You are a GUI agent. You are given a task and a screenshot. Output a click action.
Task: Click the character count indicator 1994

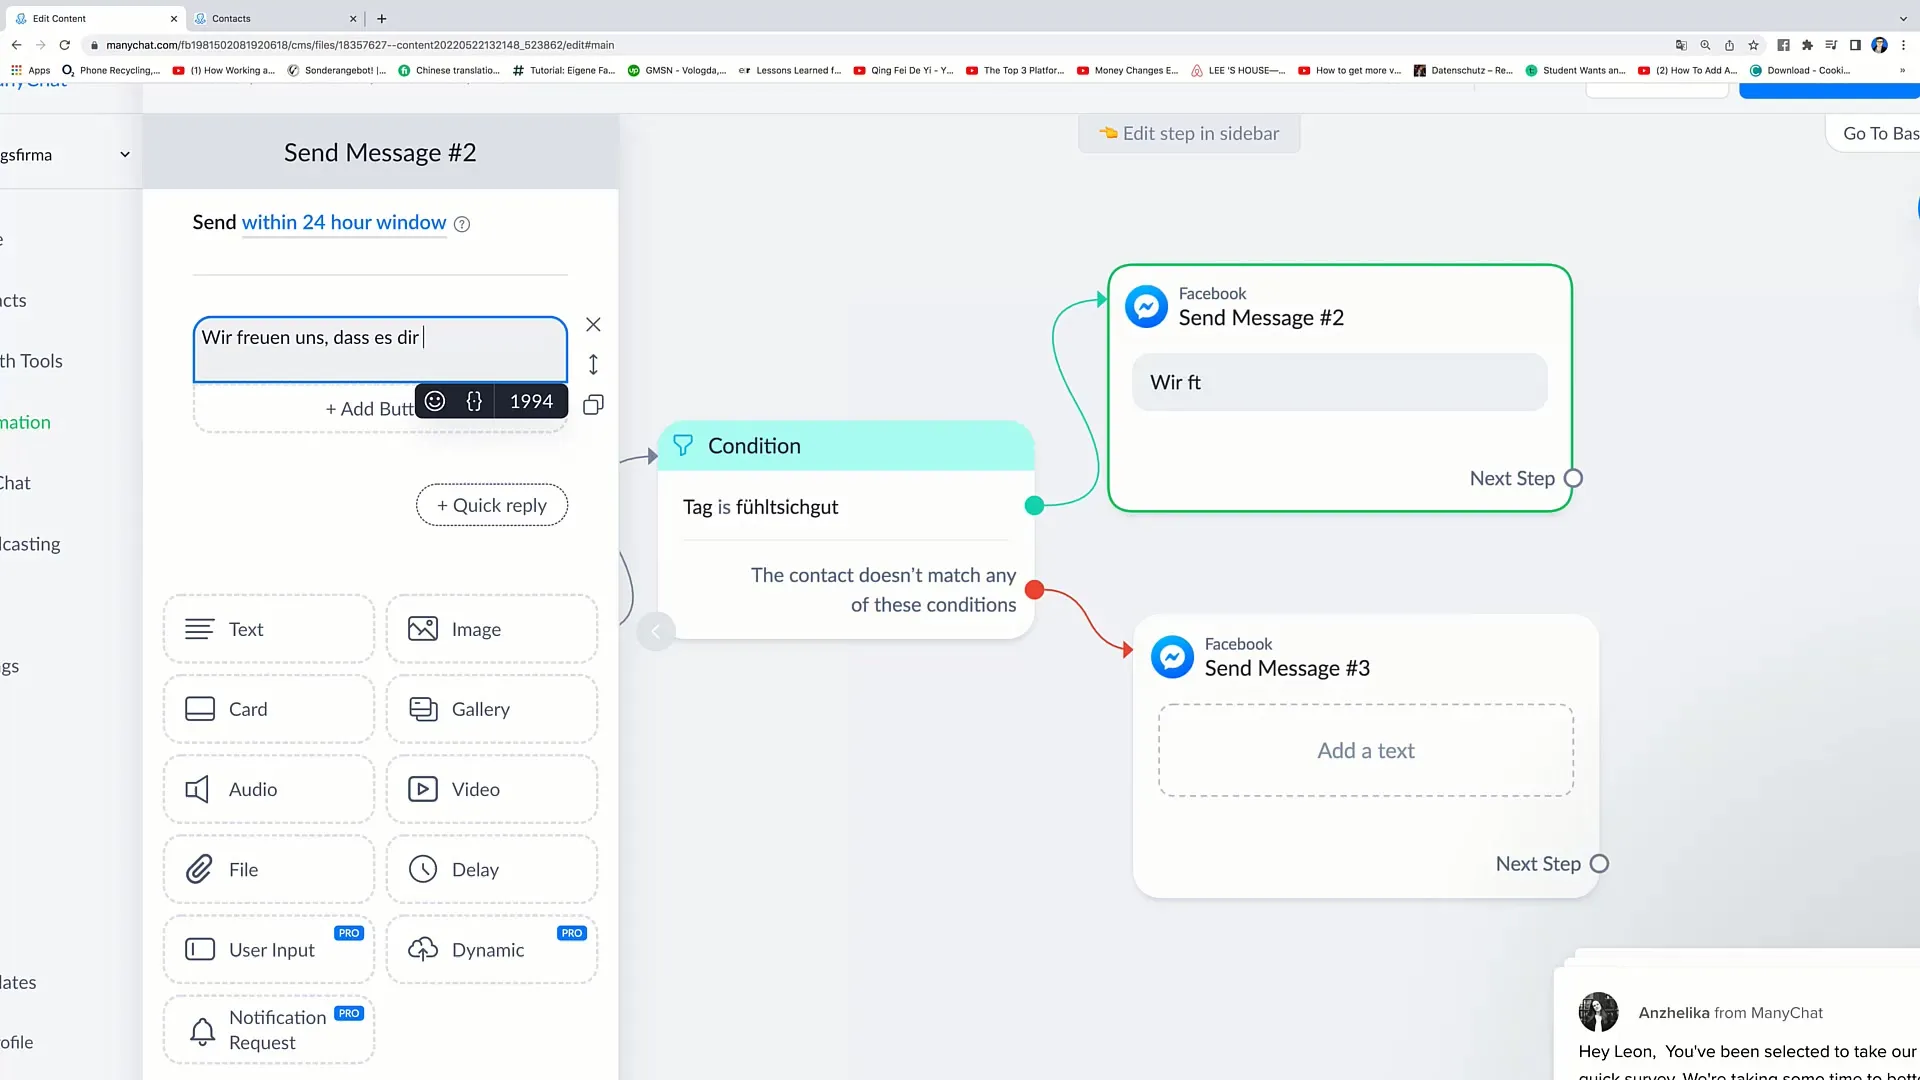click(530, 401)
